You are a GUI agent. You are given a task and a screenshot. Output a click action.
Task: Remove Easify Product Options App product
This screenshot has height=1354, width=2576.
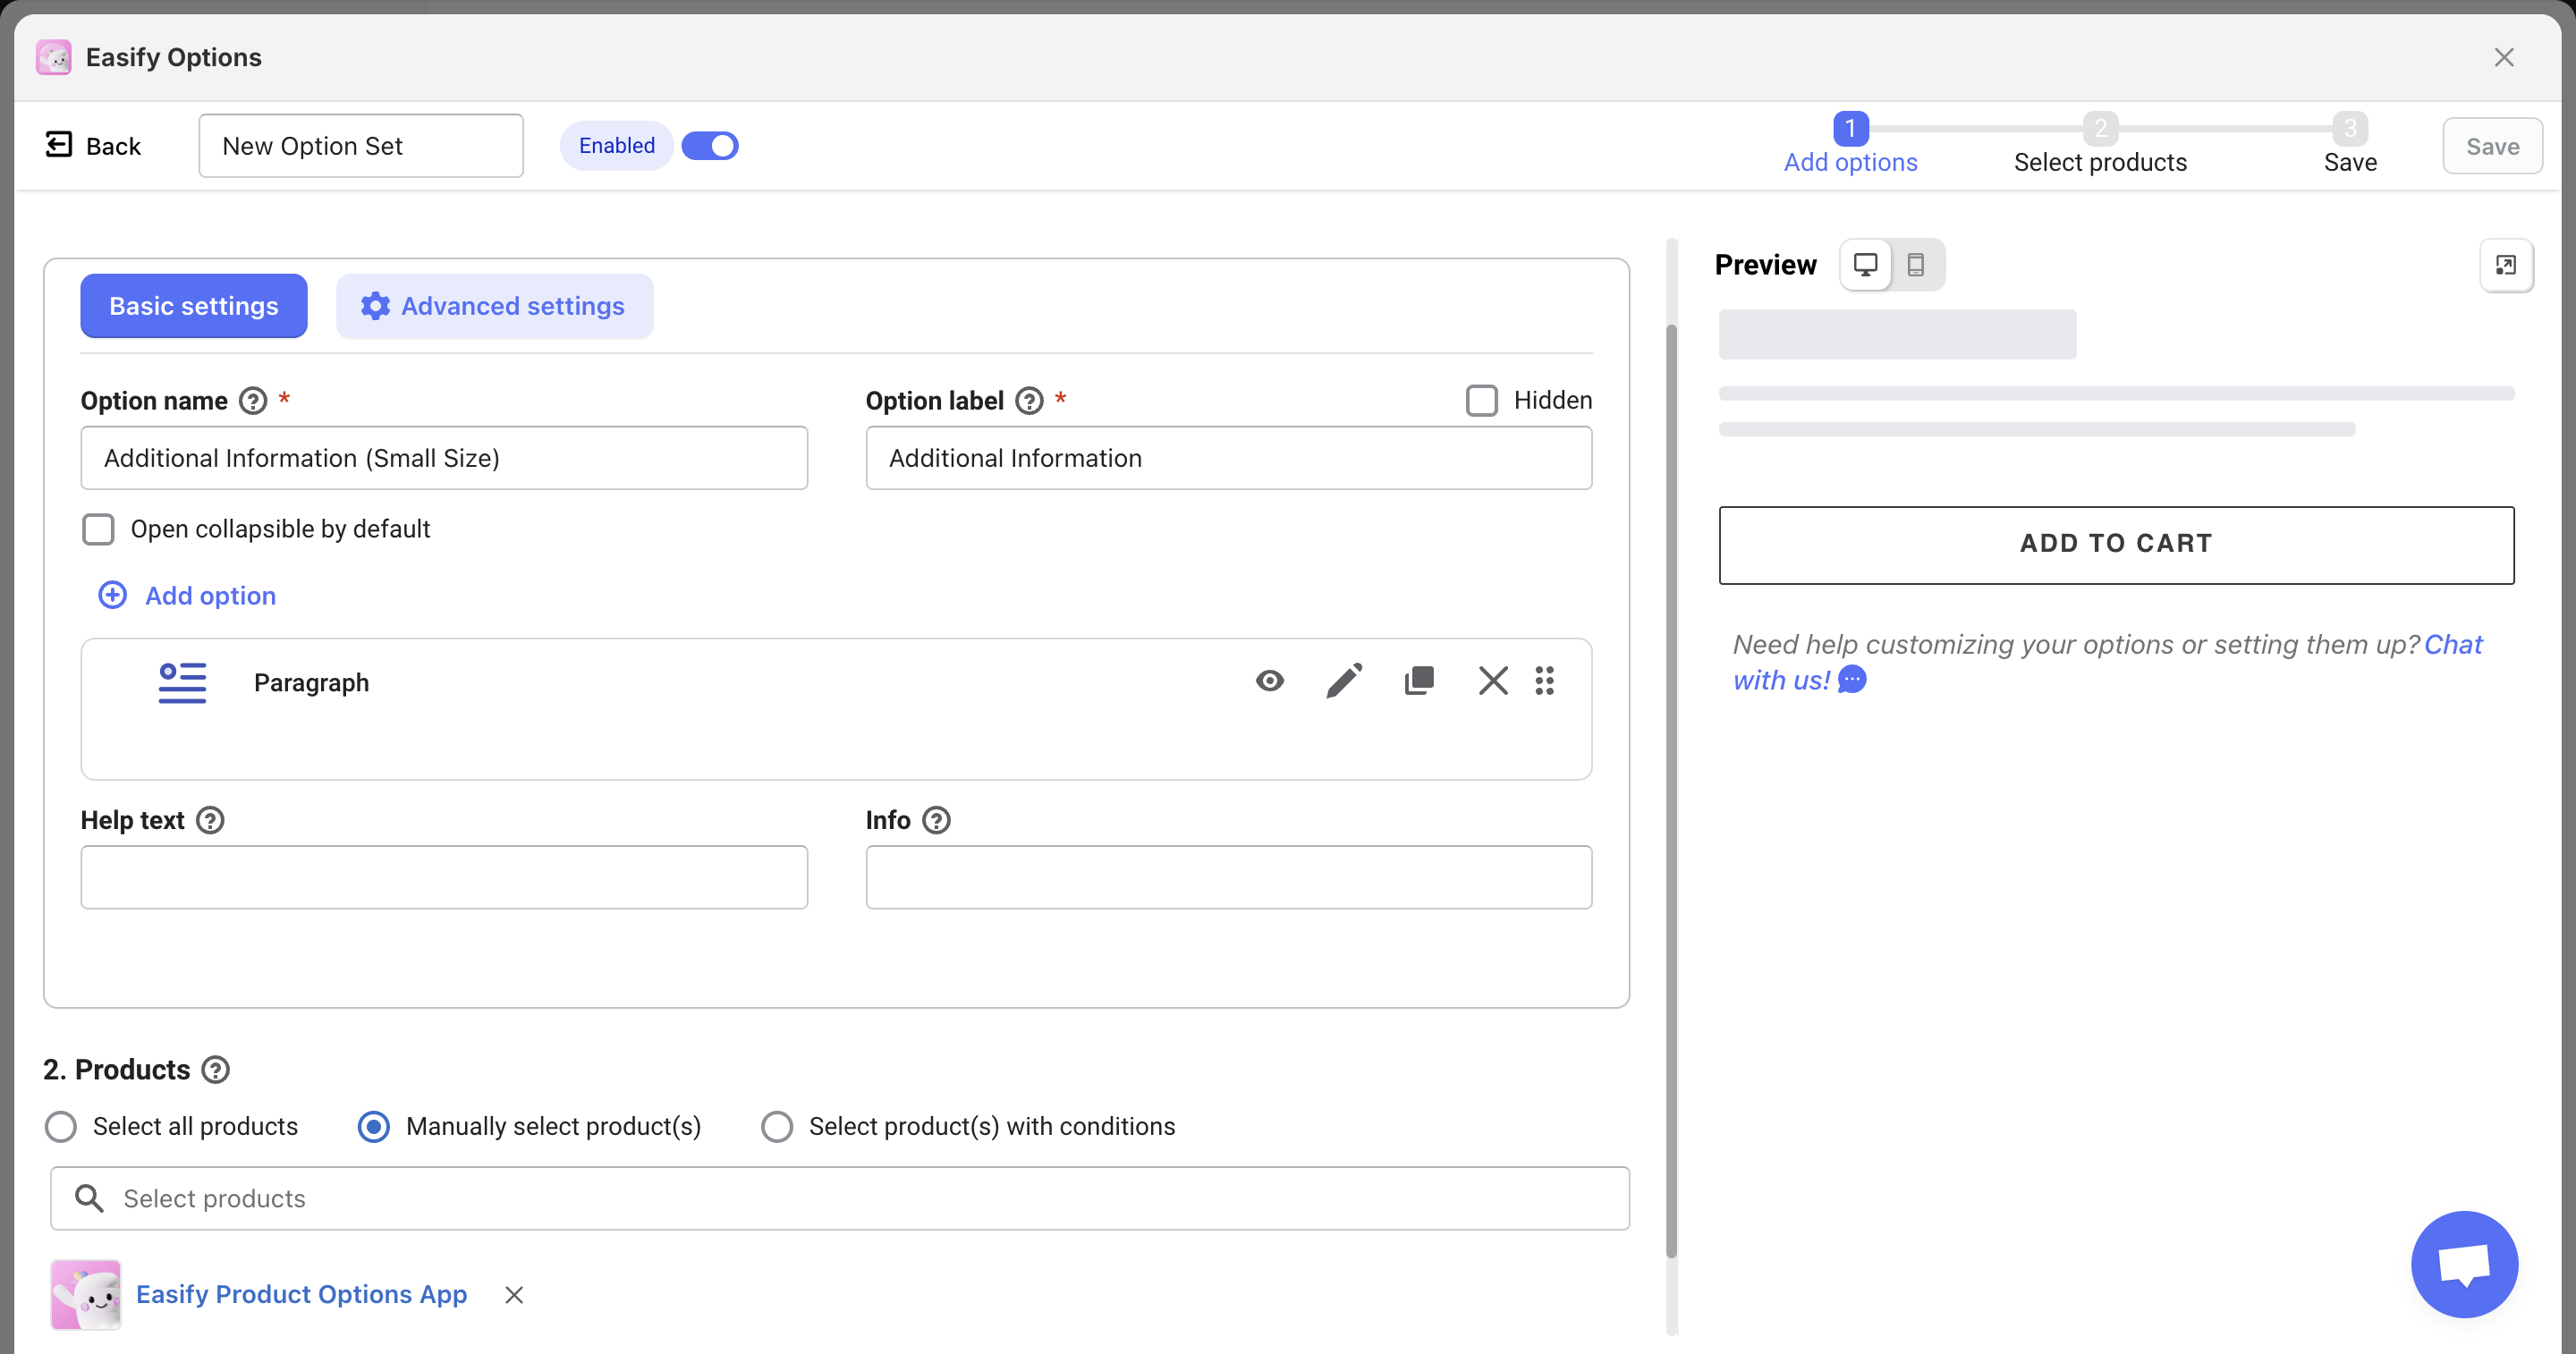pos(514,1295)
